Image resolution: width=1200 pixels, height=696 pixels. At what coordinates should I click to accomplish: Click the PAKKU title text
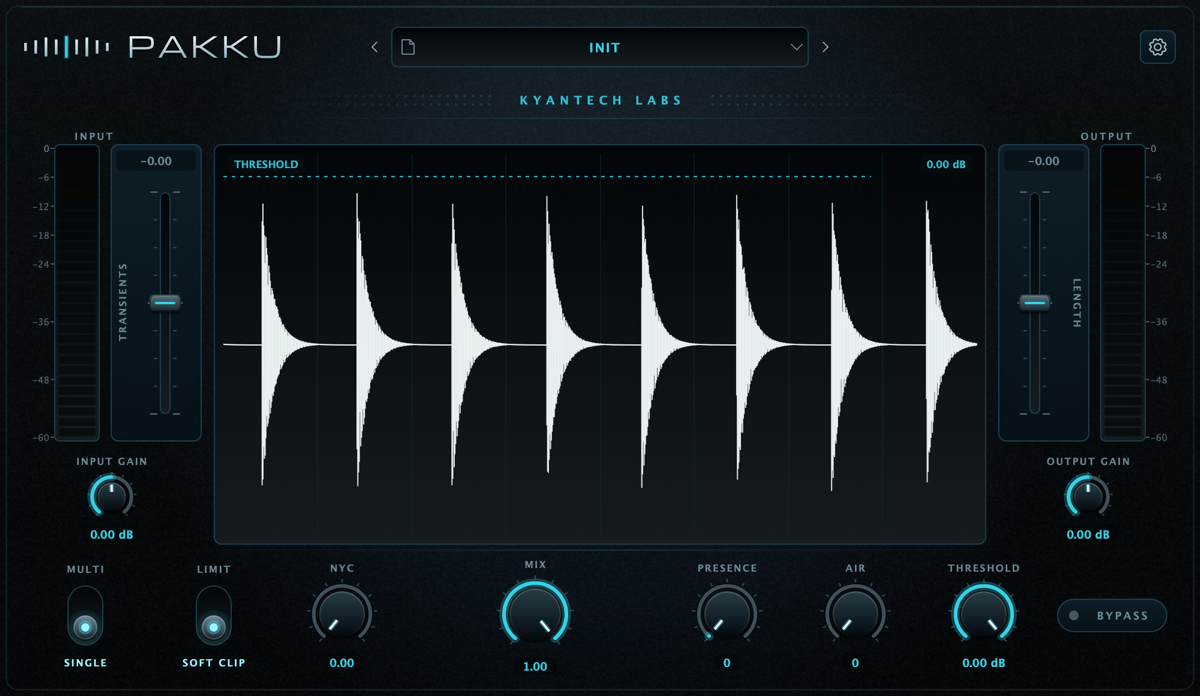(x=204, y=47)
